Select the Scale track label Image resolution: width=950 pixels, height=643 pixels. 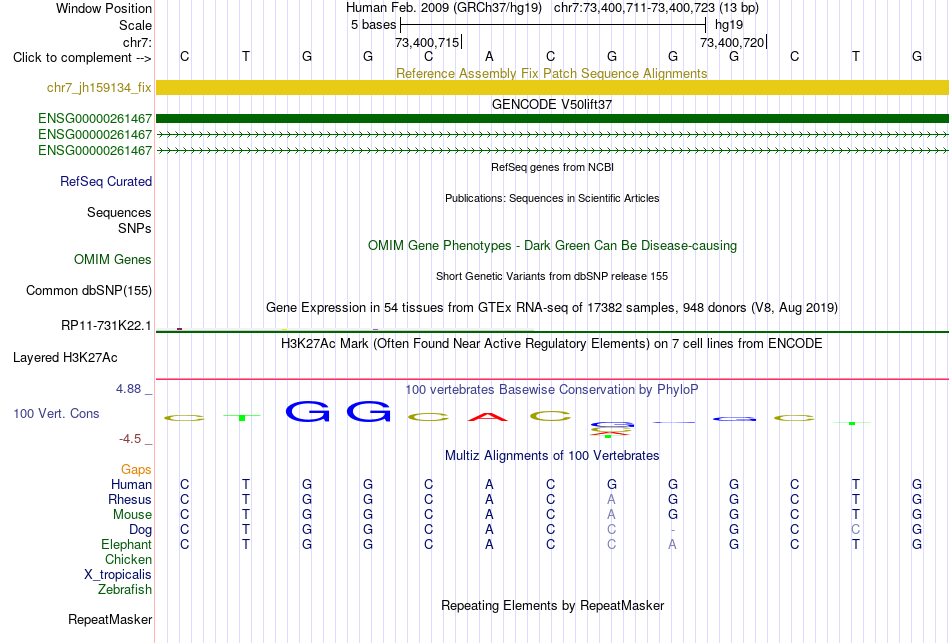click(135, 25)
